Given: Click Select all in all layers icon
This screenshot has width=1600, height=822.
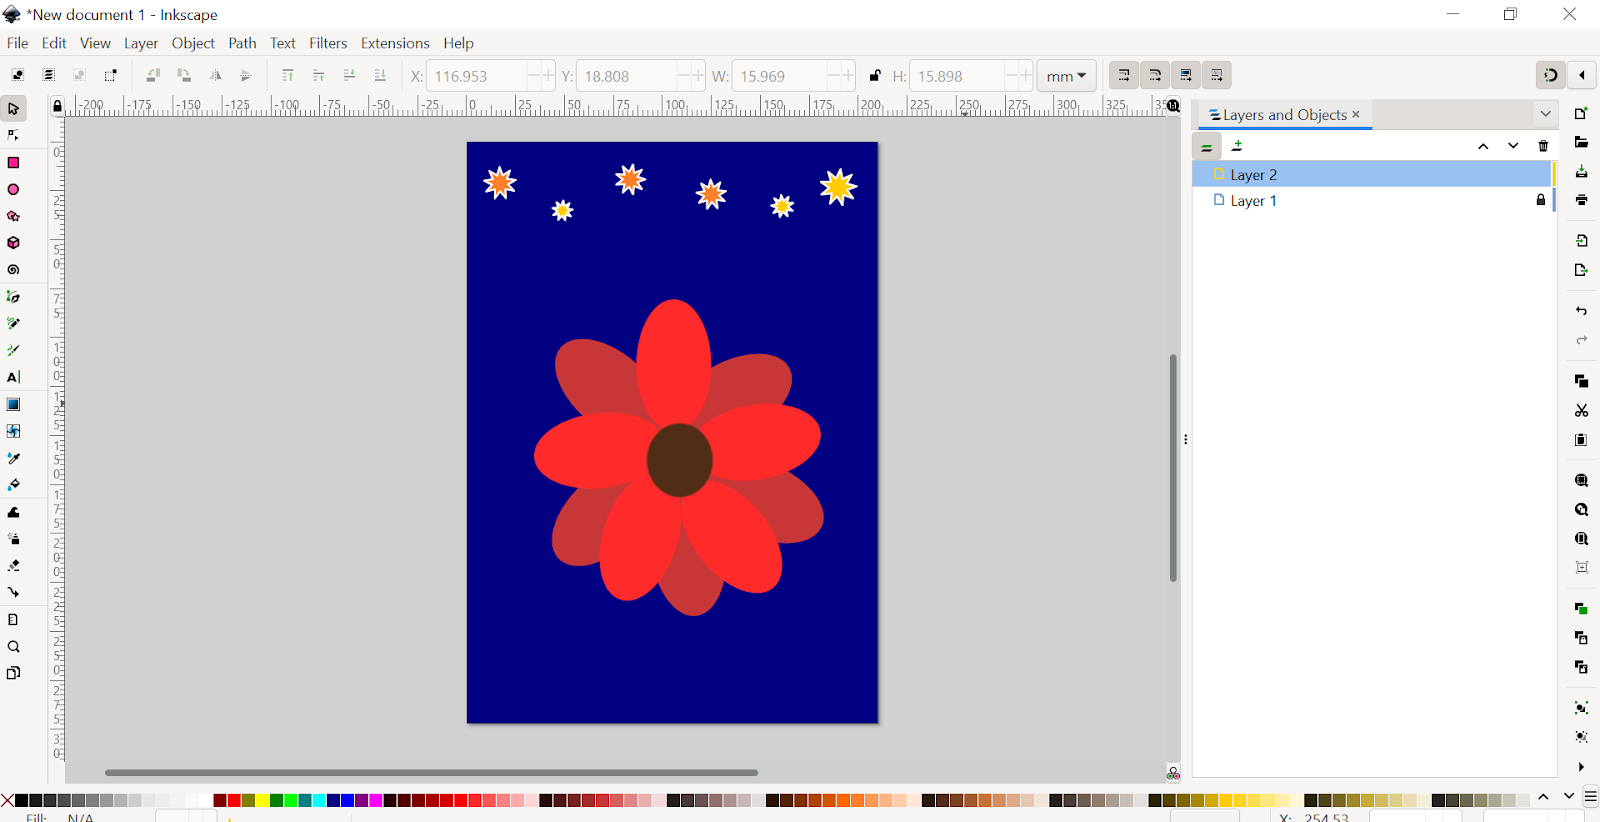Looking at the screenshot, I should [49, 75].
